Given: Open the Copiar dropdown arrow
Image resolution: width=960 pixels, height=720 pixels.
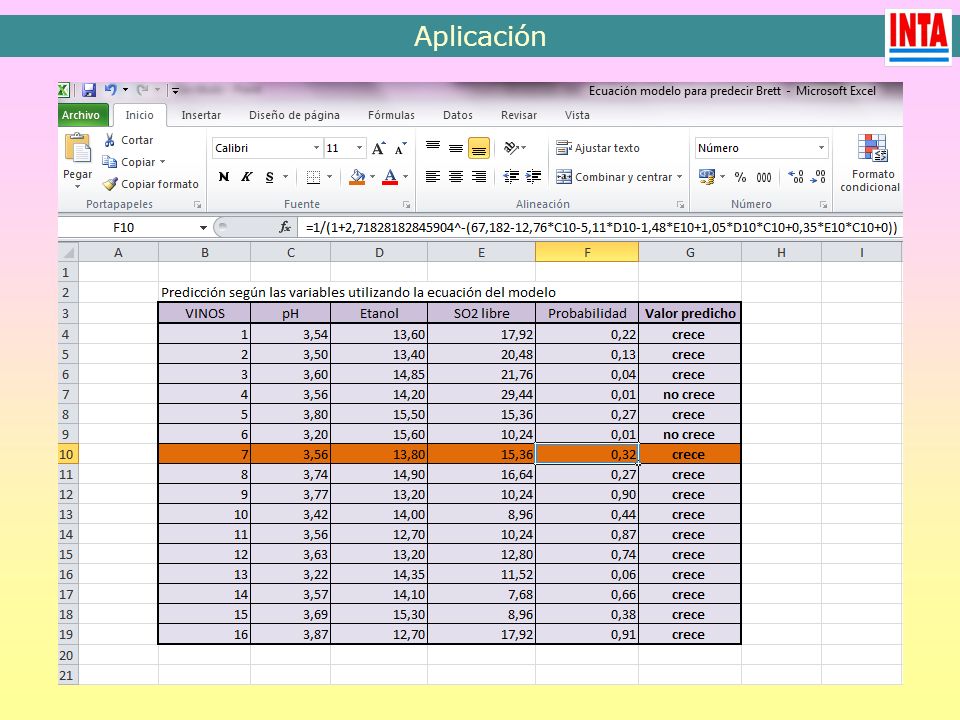Looking at the screenshot, I should pos(163,162).
